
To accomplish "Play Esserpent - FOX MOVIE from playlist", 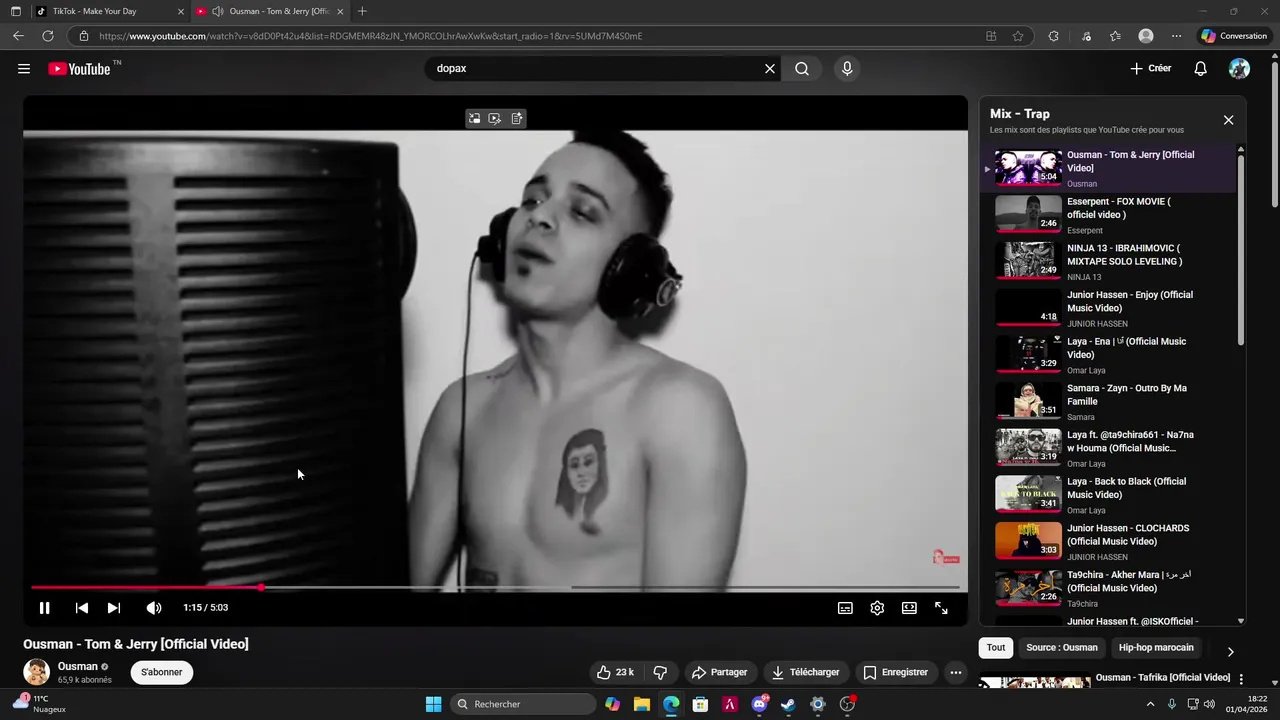I will (x=1110, y=215).
